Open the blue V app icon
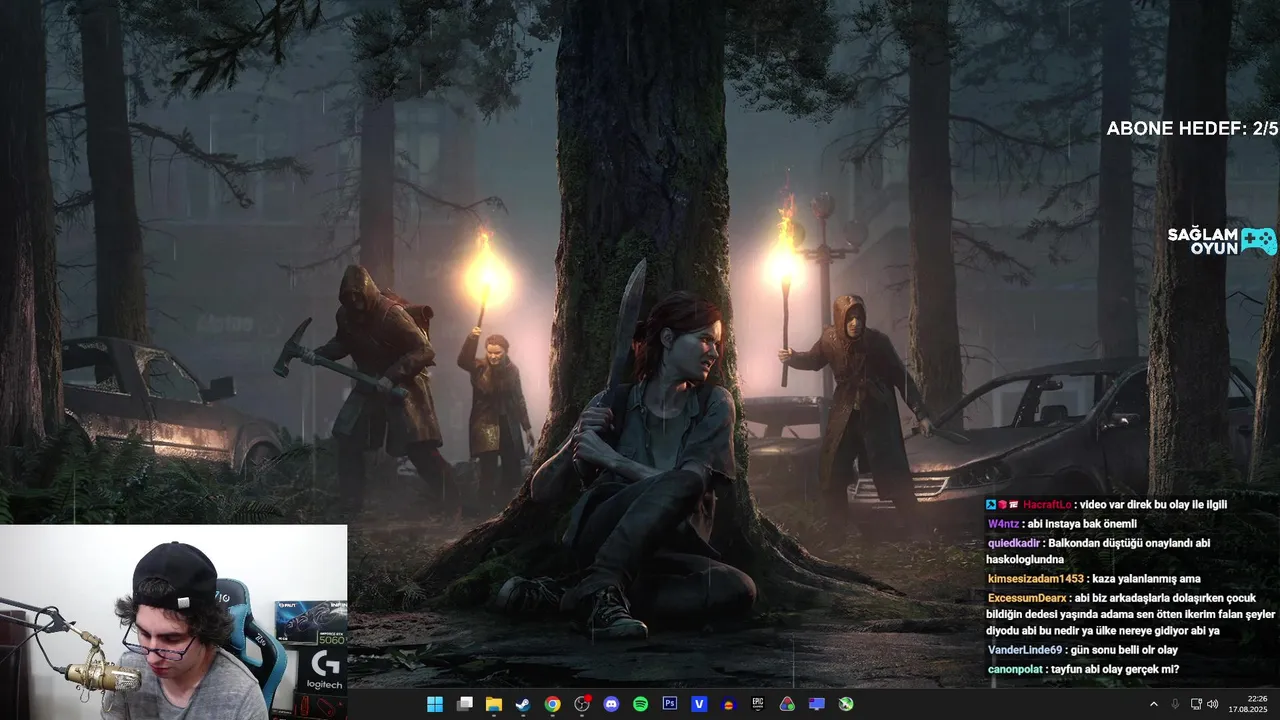This screenshot has height=720, width=1280. click(x=699, y=704)
